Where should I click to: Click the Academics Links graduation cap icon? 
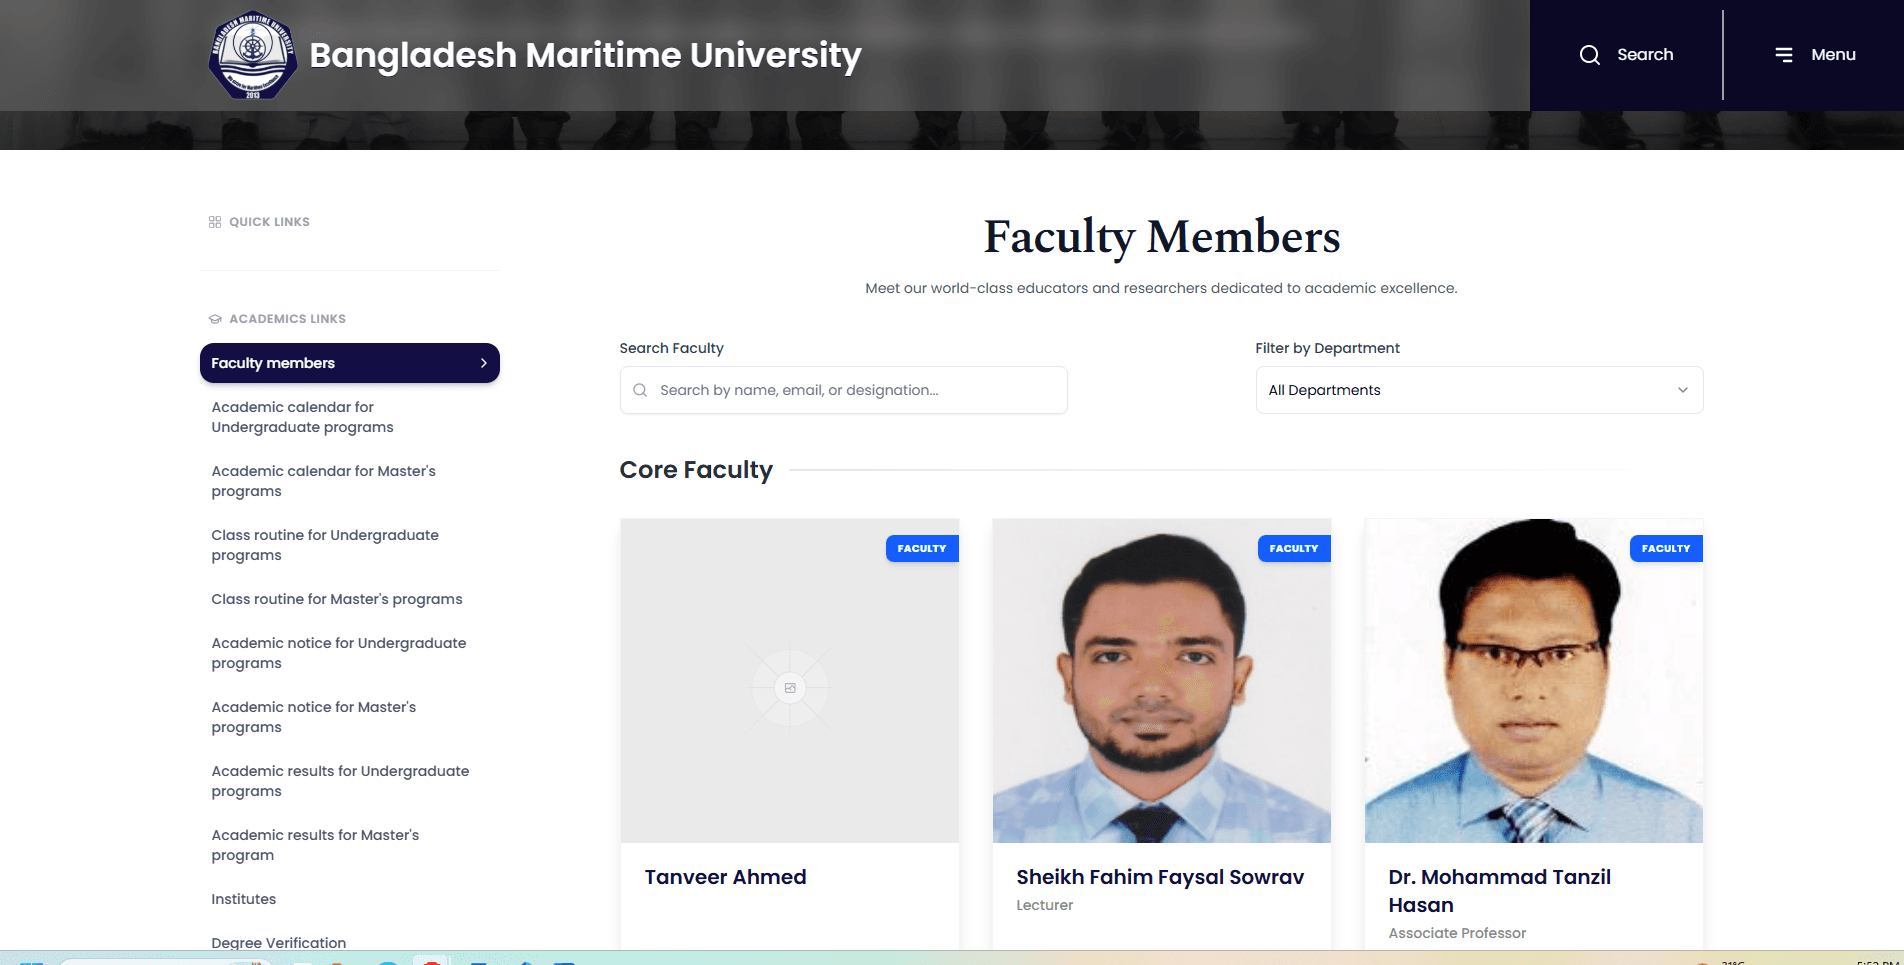tap(214, 319)
